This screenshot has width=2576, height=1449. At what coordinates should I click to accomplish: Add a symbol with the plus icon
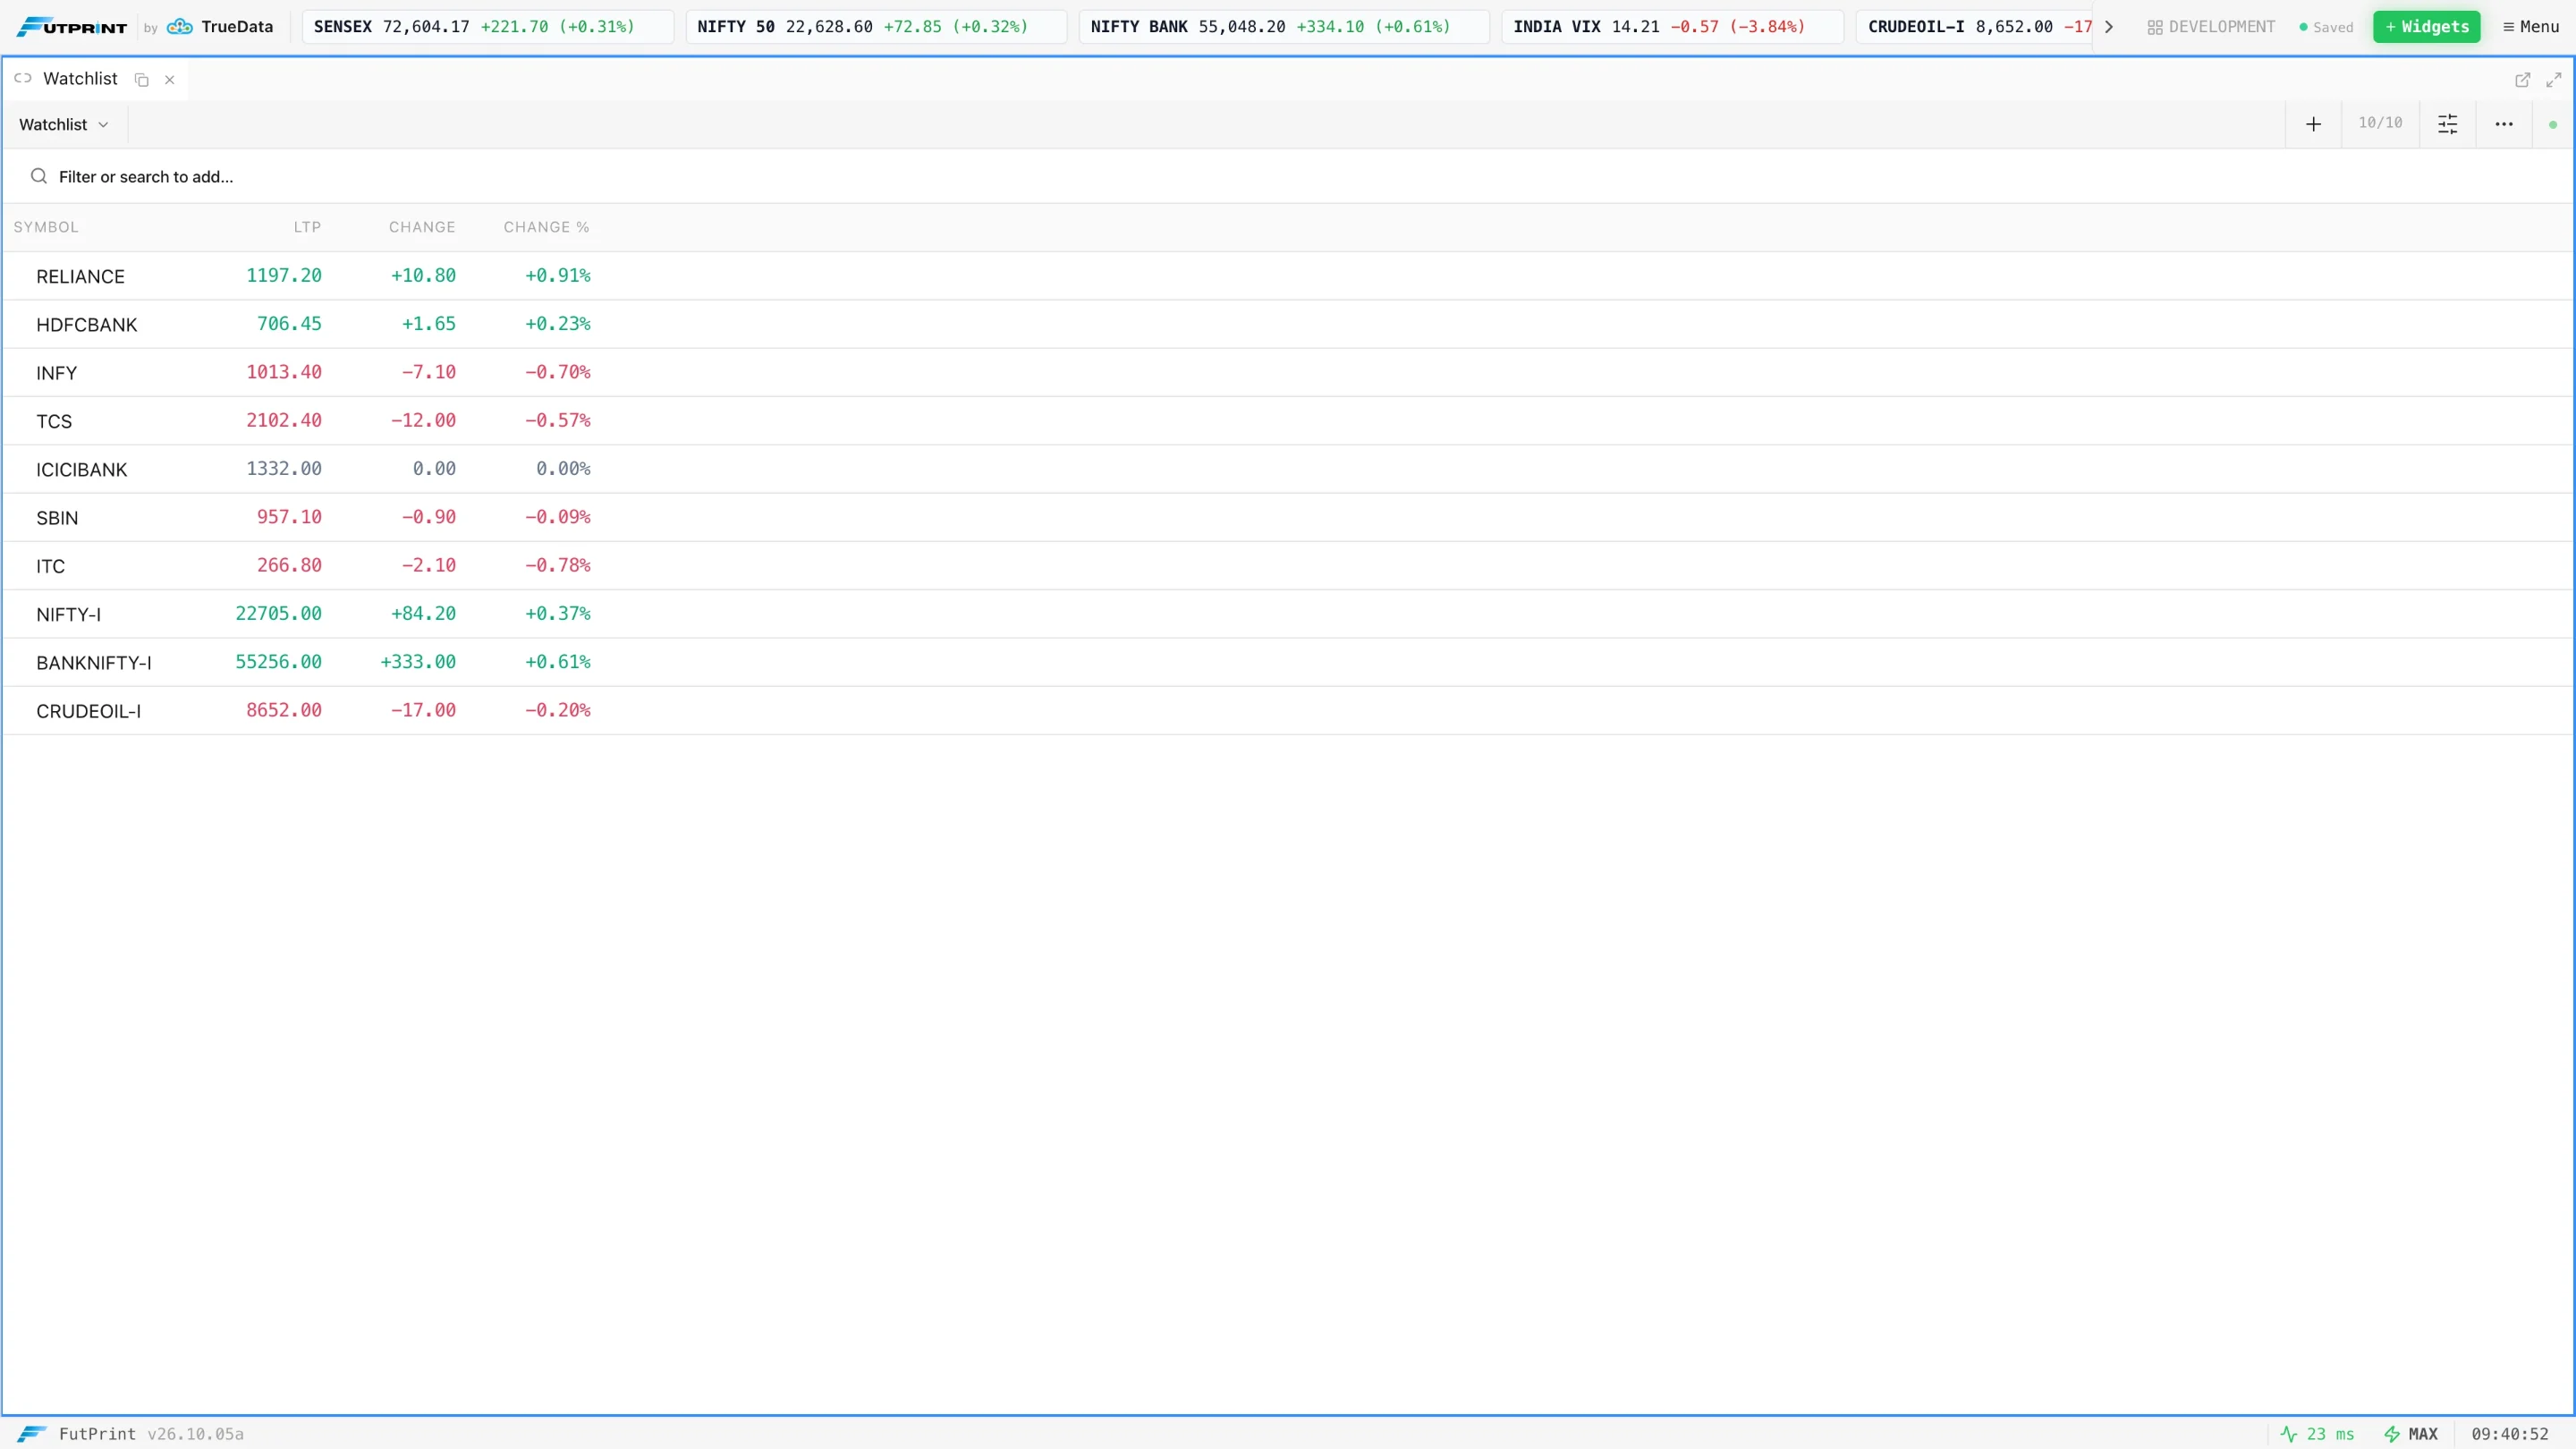pos(2313,124)
